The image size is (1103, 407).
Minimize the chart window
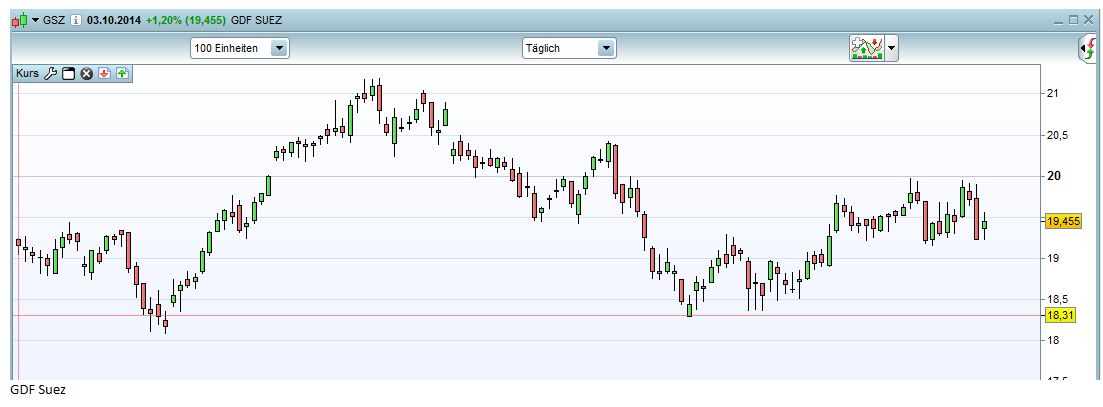[x=1059, y=19]
